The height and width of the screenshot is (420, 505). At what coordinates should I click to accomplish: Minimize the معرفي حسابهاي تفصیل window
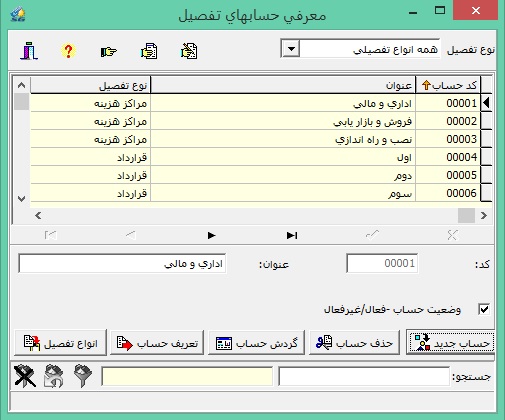(x=413, y=13)
